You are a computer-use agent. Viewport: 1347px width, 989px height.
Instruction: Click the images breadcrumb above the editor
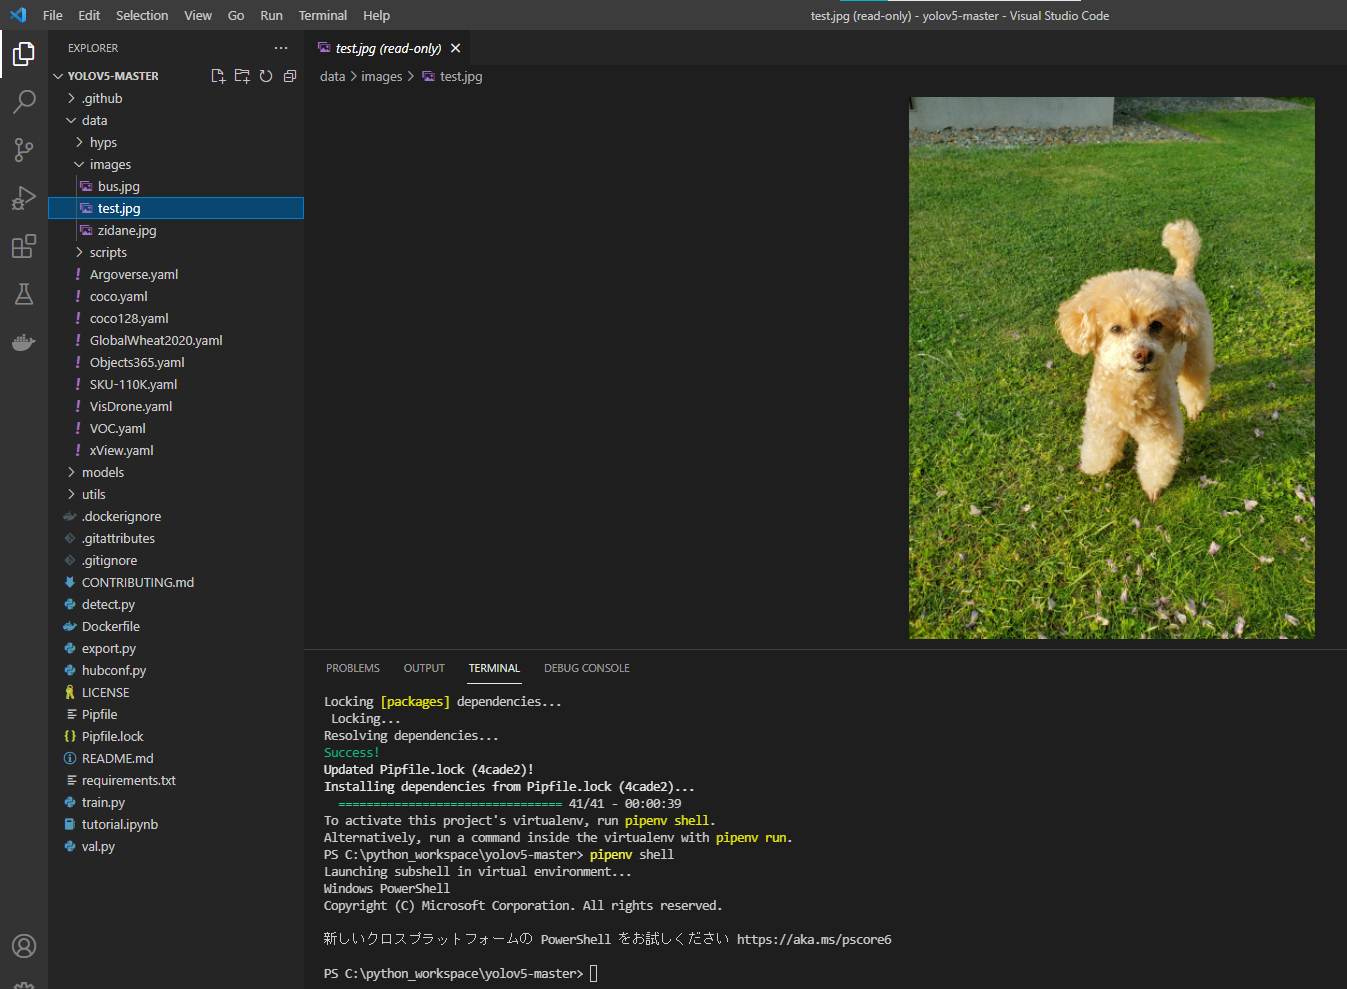tap(382, 76)
